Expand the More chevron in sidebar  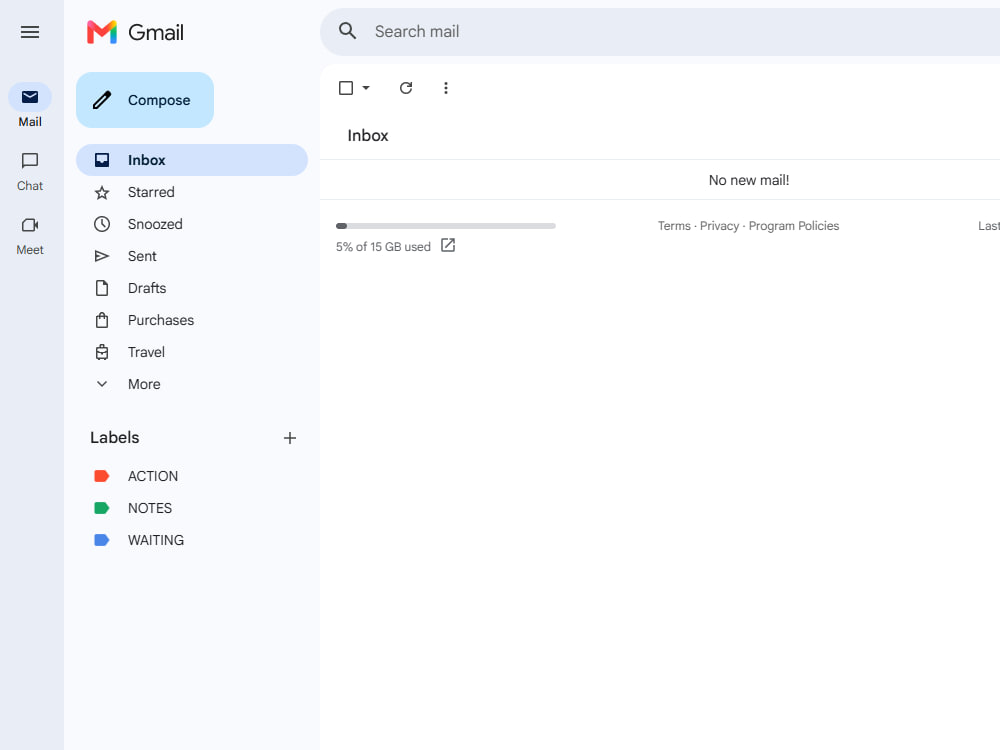[102, 384]
